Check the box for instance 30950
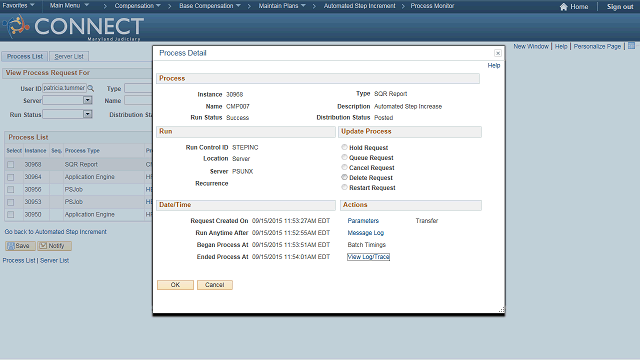Image resolution: width=640 pixels, height=360 pixels. pyautogui.click(x=11, y=214)
